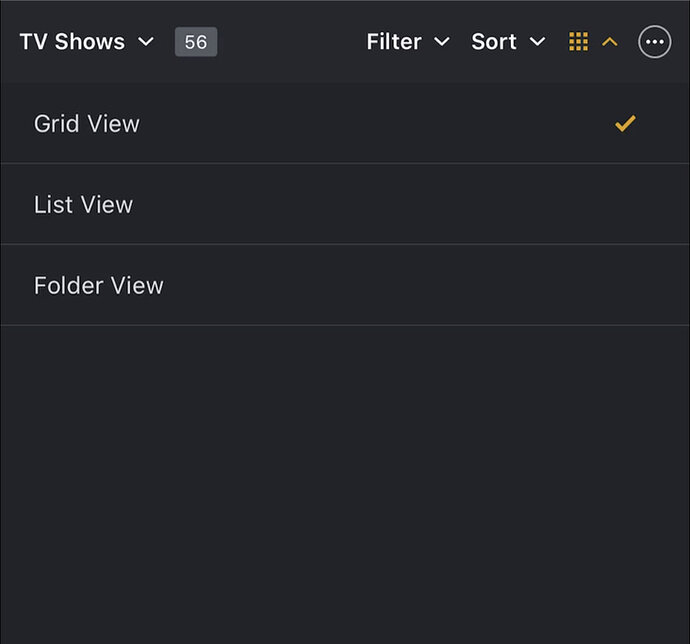Dismiss menu via empty area below Folder View
The height and width of the screenshot is (644, 690).
click(345, 480)
